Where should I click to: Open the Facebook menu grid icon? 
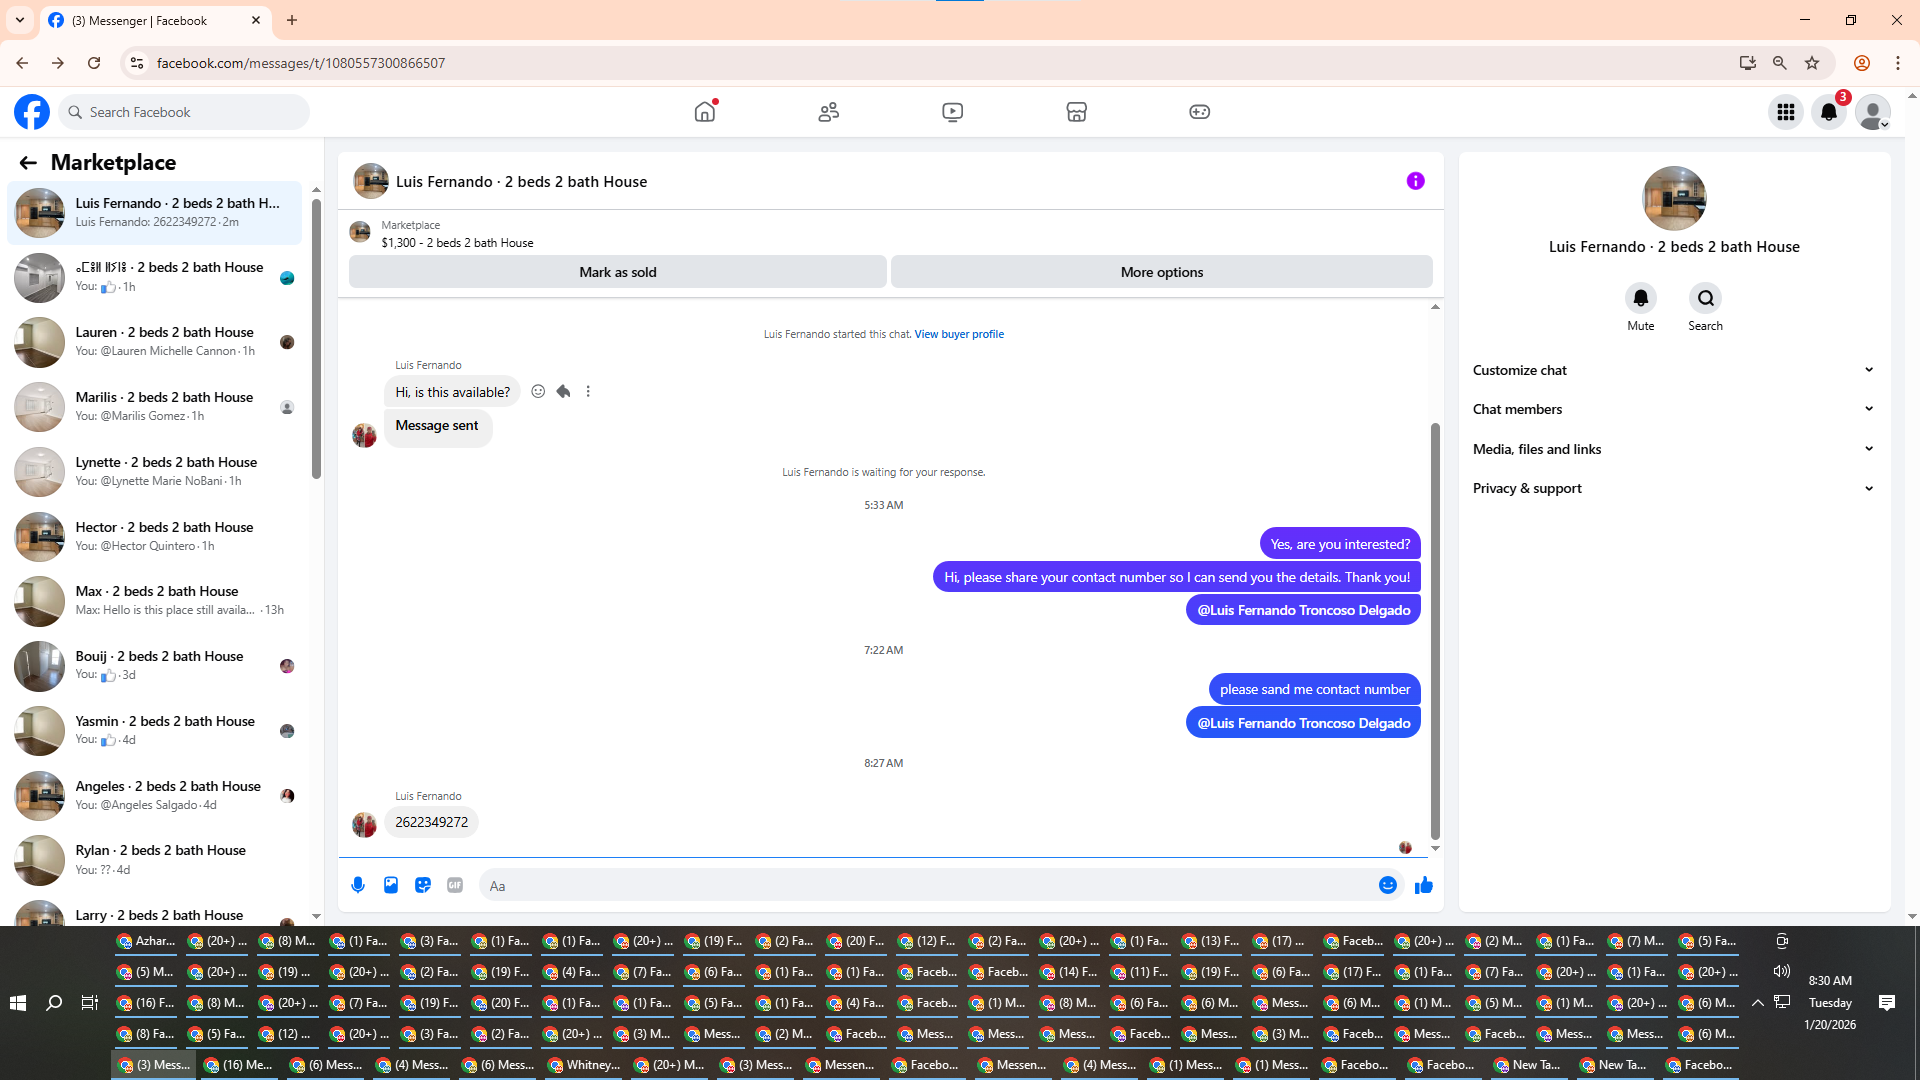pyautogui.click(x=1786, y=112)
